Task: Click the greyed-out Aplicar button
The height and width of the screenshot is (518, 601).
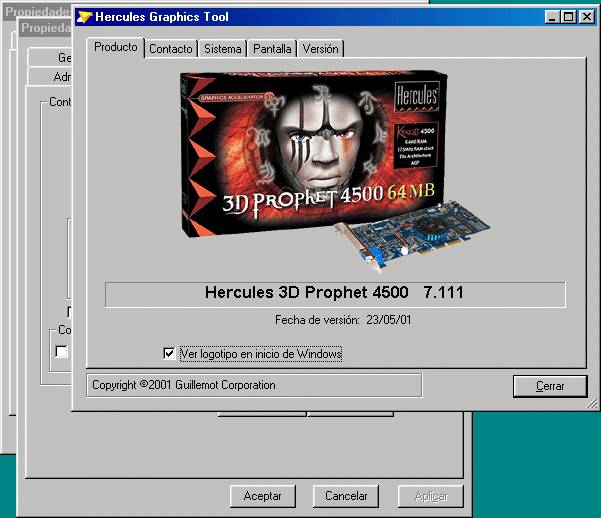Action: (431, 496)
